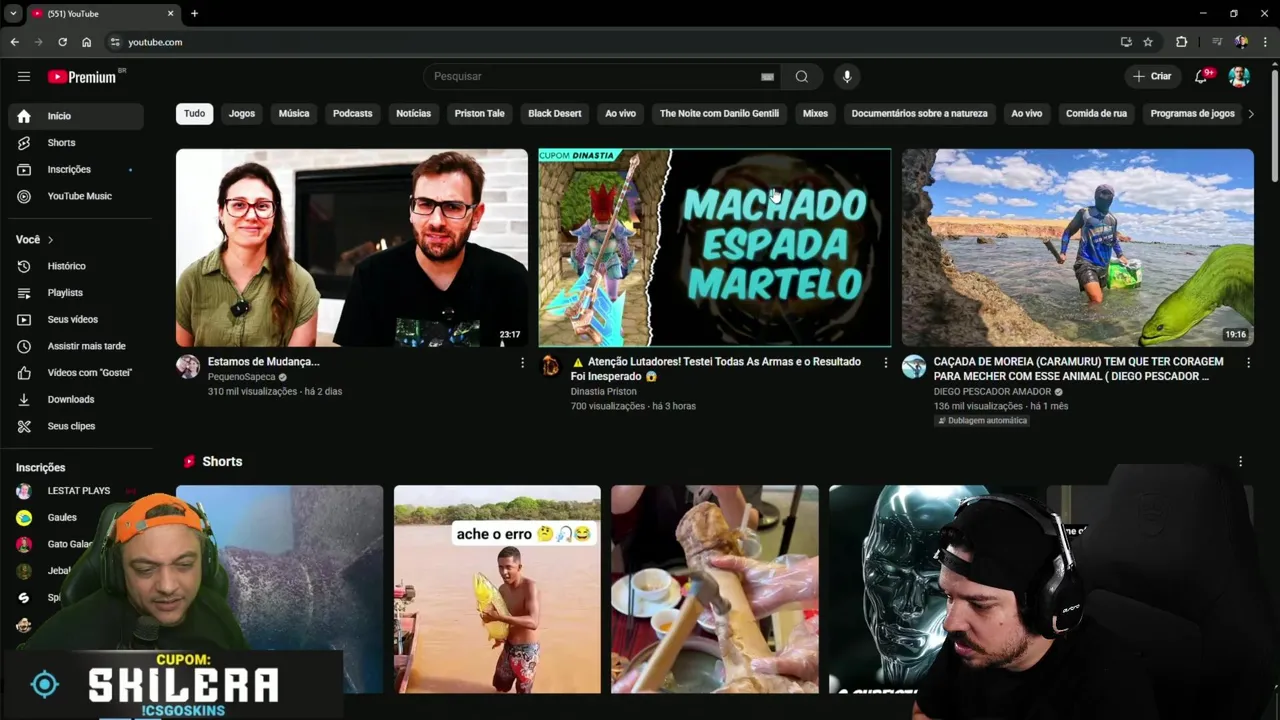Select the Black Desert filter chip
Viewport: 1280px width, 720px height.
click(554, 114)
